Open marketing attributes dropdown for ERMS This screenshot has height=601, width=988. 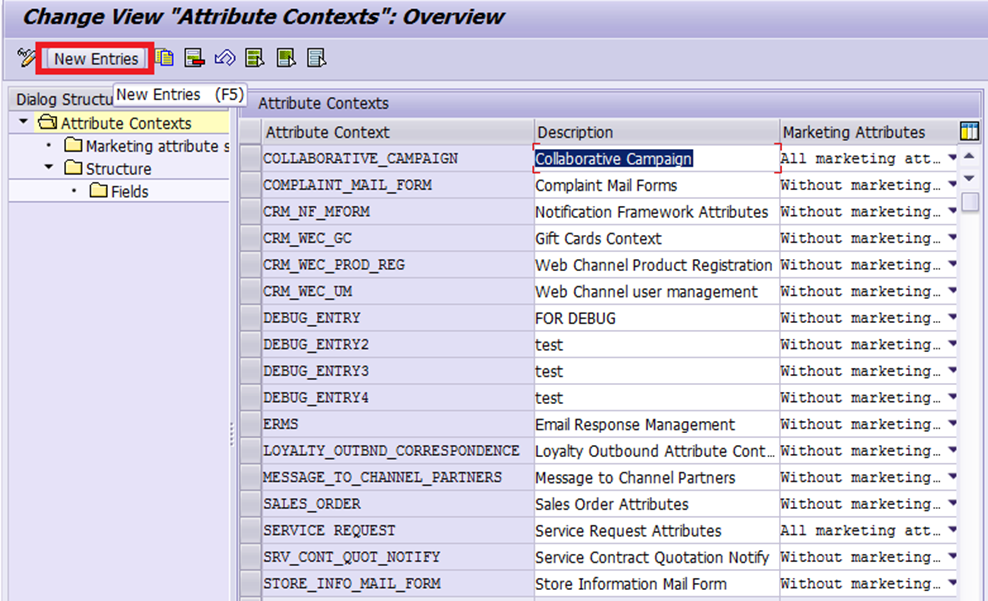952,424
